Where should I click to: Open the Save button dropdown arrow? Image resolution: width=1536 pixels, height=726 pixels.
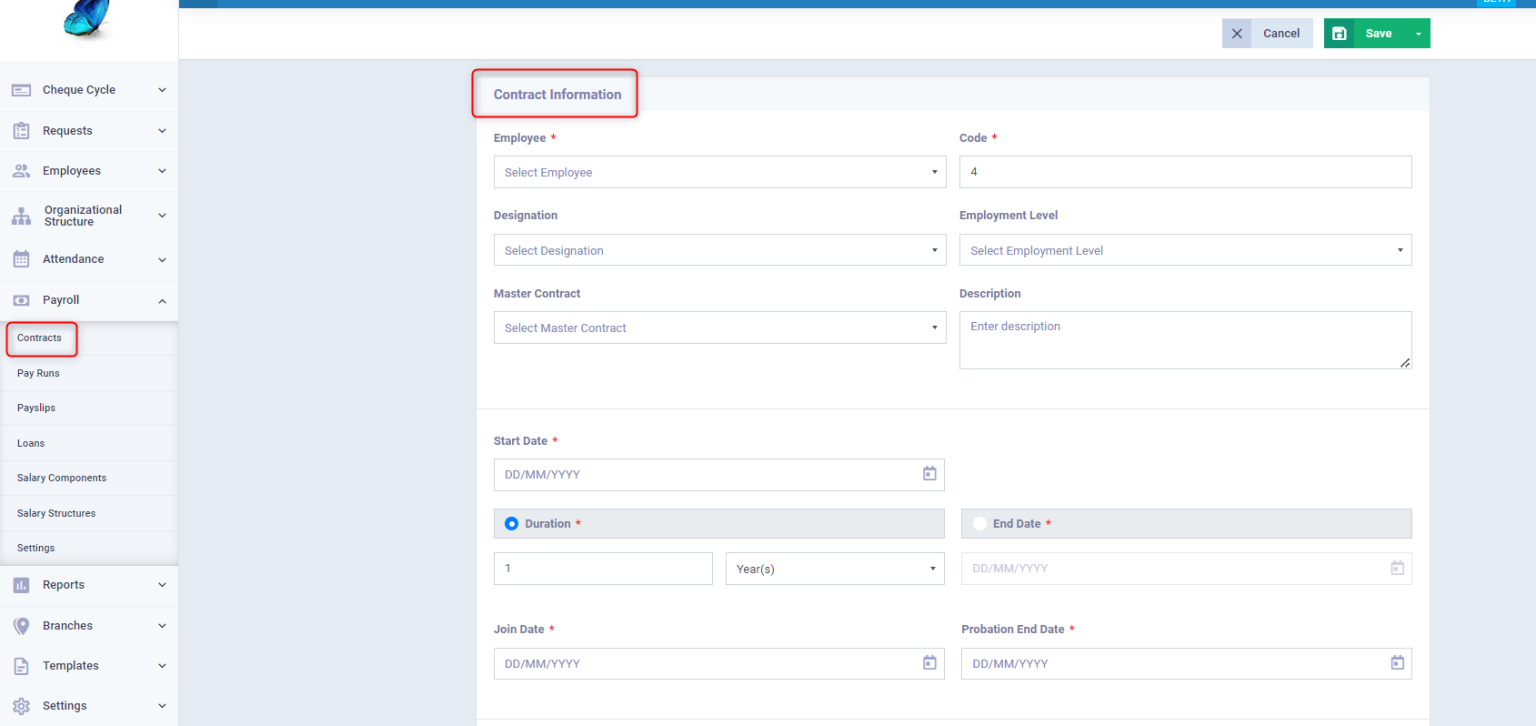1418,33
